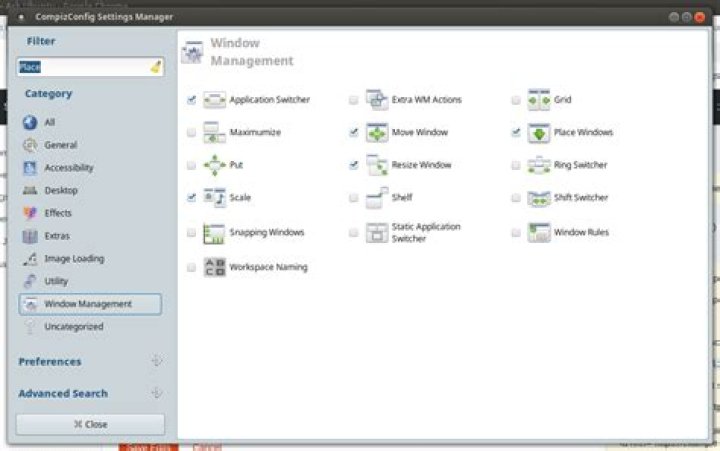Click the Workspace Naming plugin label
The height and width of the screenshot is (451, 720).
click(x=268, y=267)
